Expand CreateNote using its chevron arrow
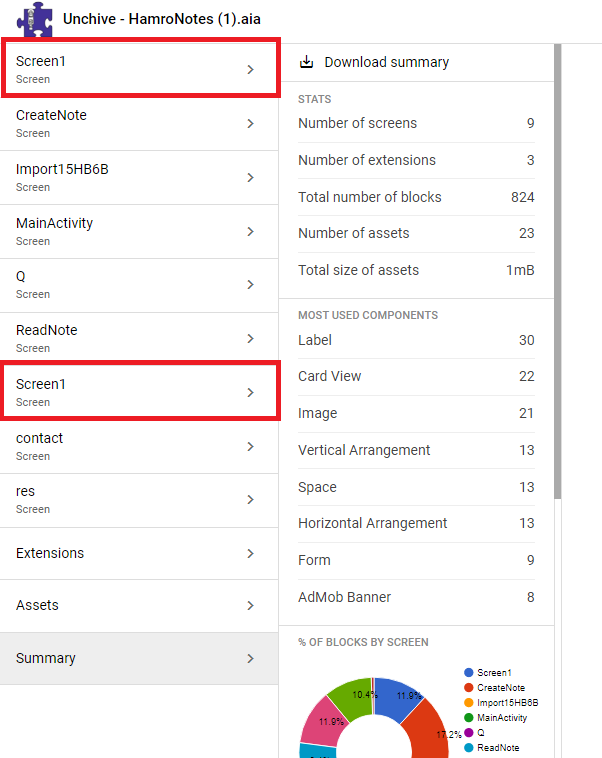This screenshot has width=602, height=758. point(250,124)
